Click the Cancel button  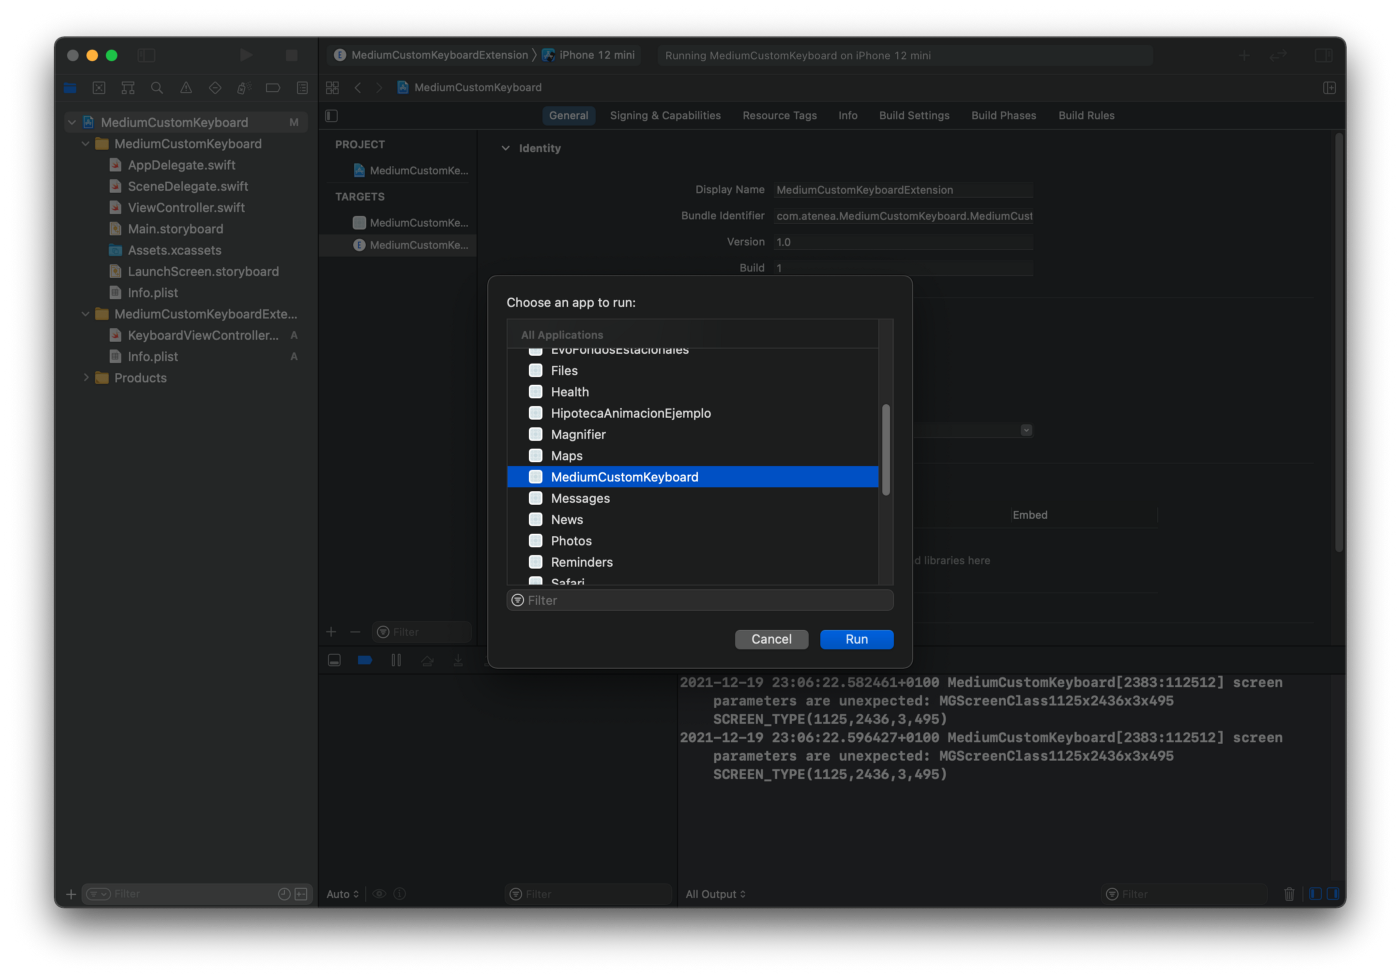pos(771,639)
